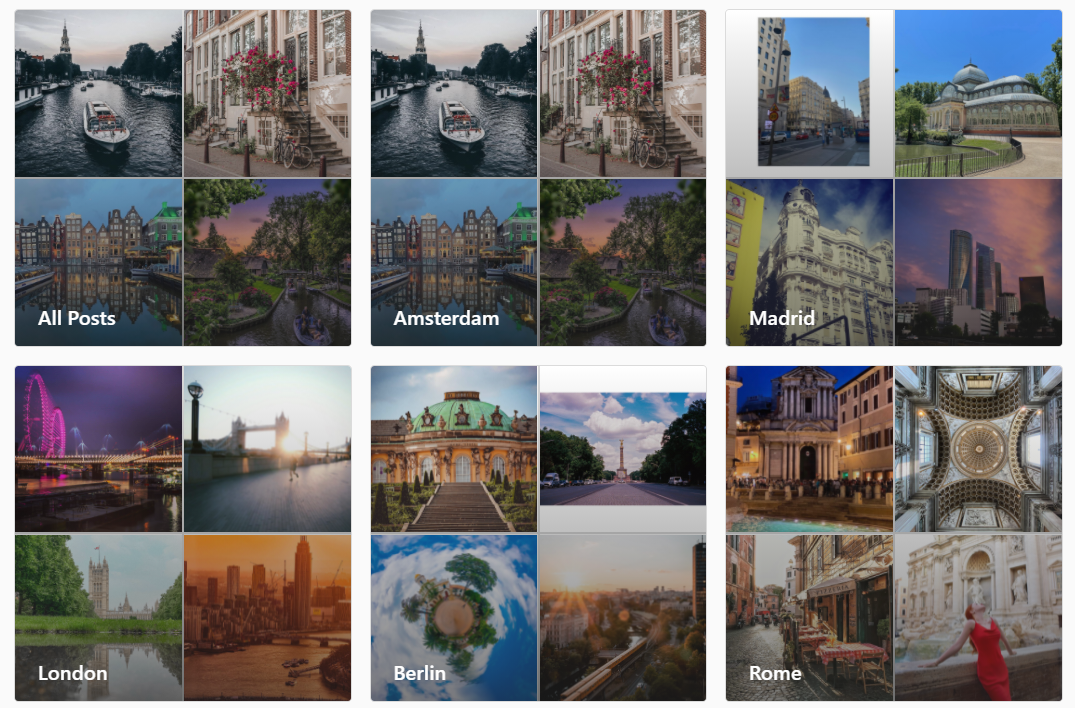The image size is (1075, 708).
Task: Select the tiny planet photo in Berlin
Action: tap(453, 618)
